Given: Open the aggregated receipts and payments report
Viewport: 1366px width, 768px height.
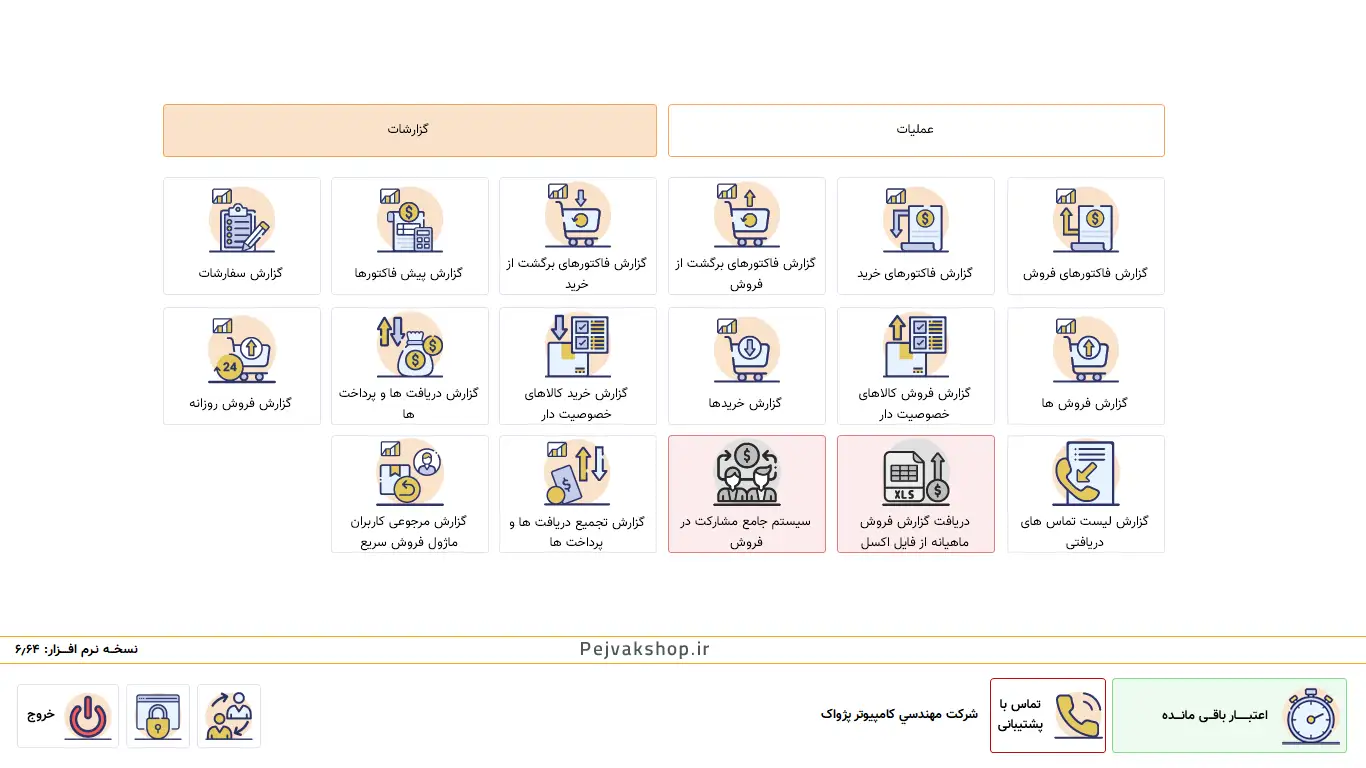Looking at the screenshot, I should (577, 494).
